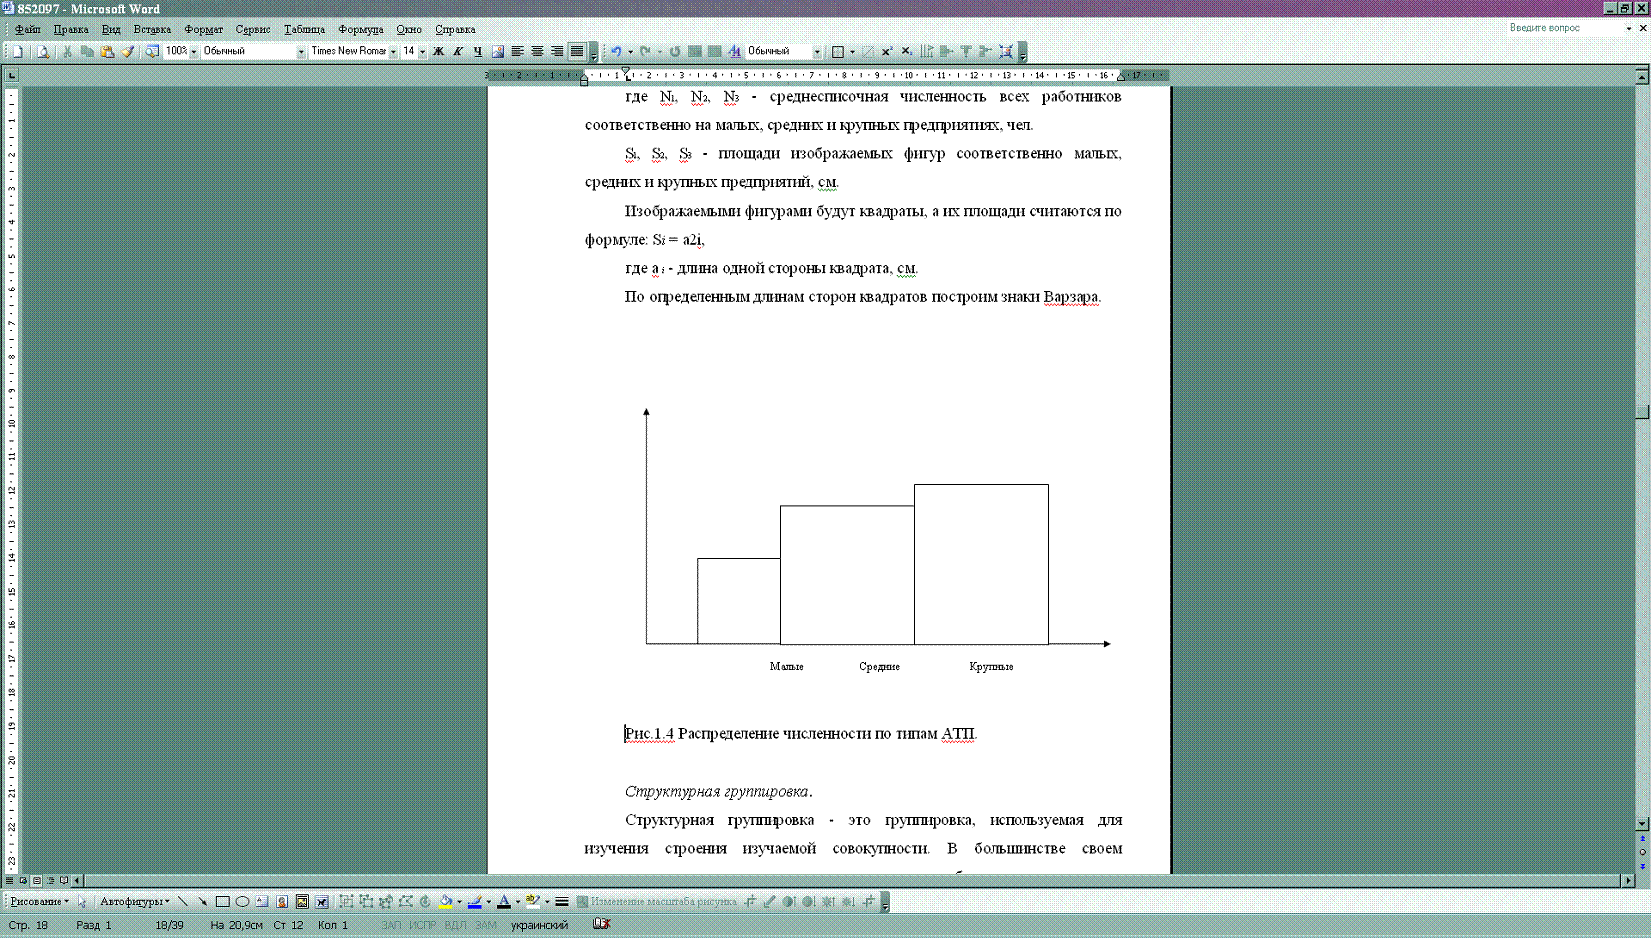Viewport: 1651px width, 938px height.
Task: Click the font color A swatch
Action: (504, 901)
